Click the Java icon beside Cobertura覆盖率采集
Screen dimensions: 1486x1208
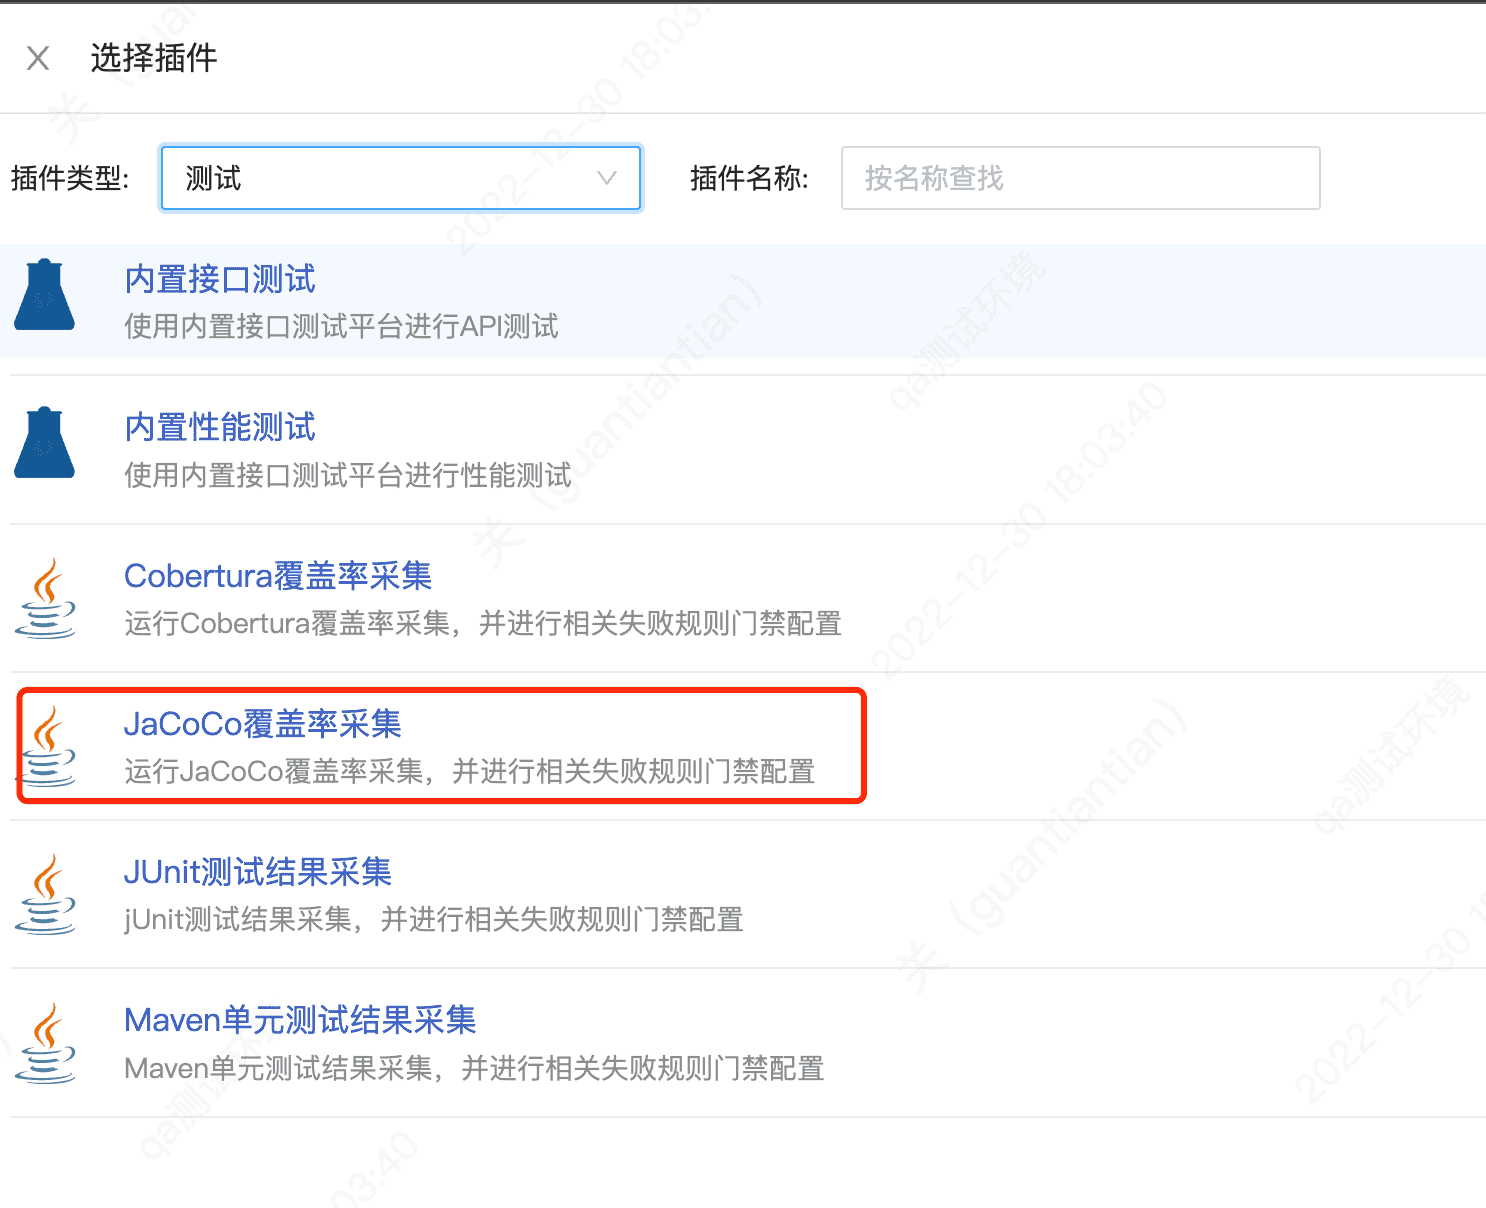46,598
